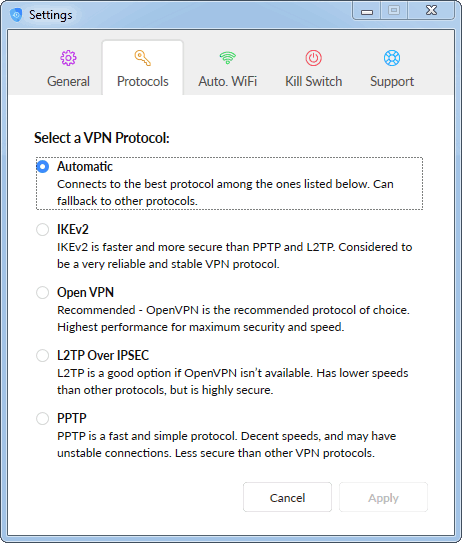462x543 pixels.
Task: Select the IKEv2 radio button
Action: (x=43, y=229)
